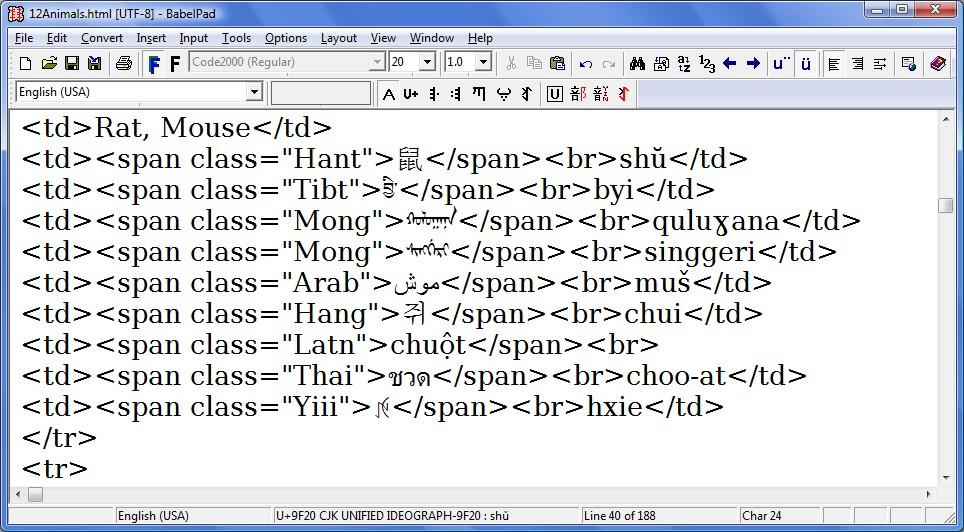Open the help book icon
964x532 pixels.
pos(938,63)
